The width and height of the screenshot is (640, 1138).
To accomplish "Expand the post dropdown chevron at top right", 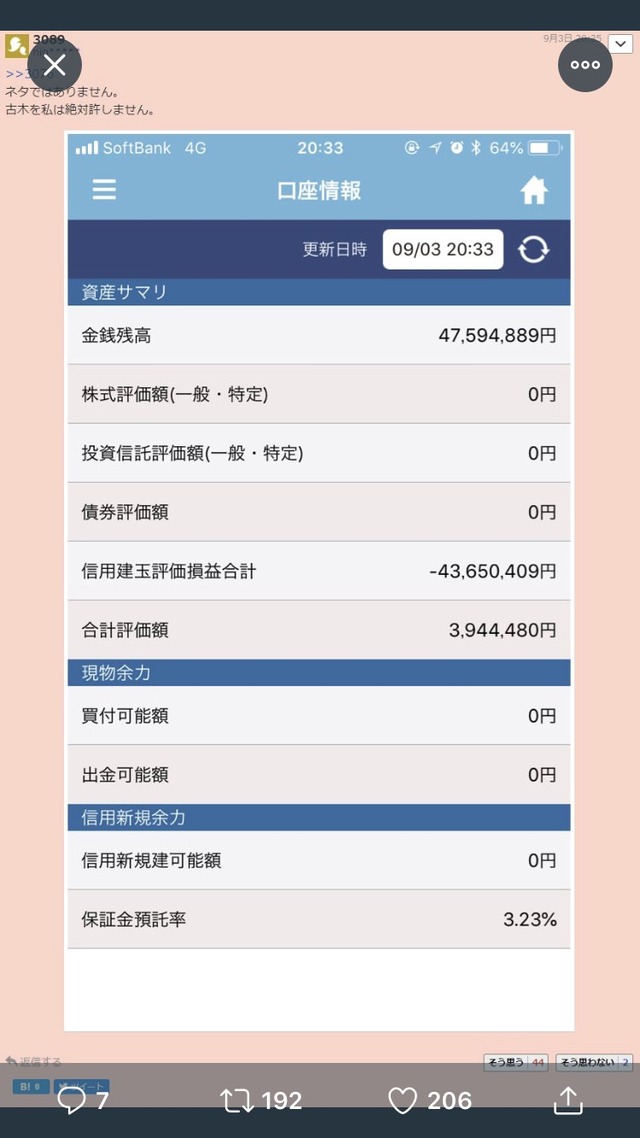I will tap(620, 44).
